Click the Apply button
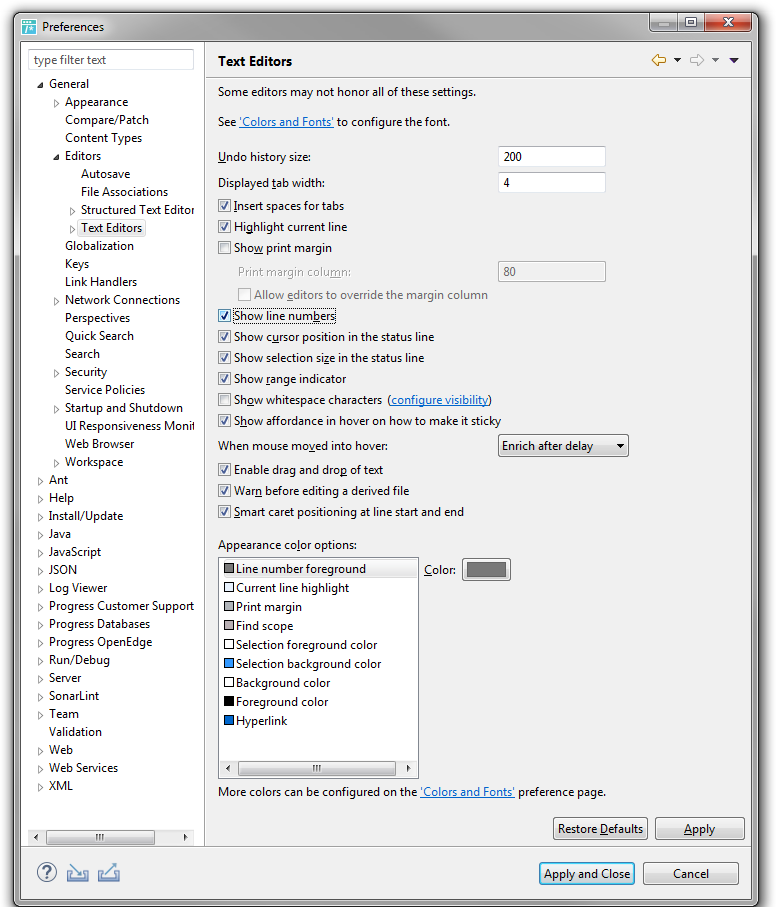The image size is (776, 907). [700, 828]
